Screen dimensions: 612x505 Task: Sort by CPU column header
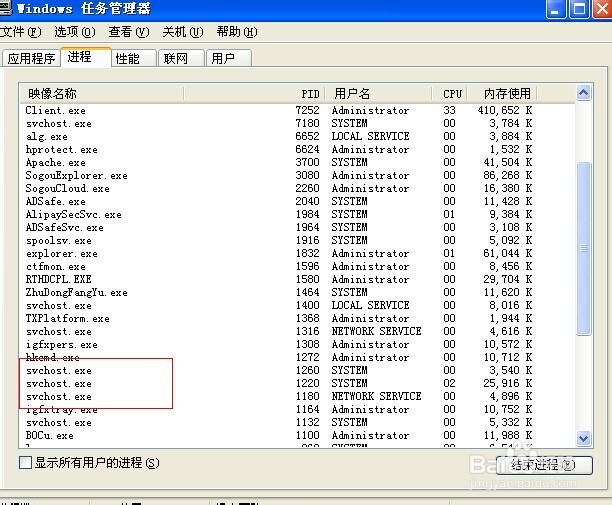pos(450,94)
